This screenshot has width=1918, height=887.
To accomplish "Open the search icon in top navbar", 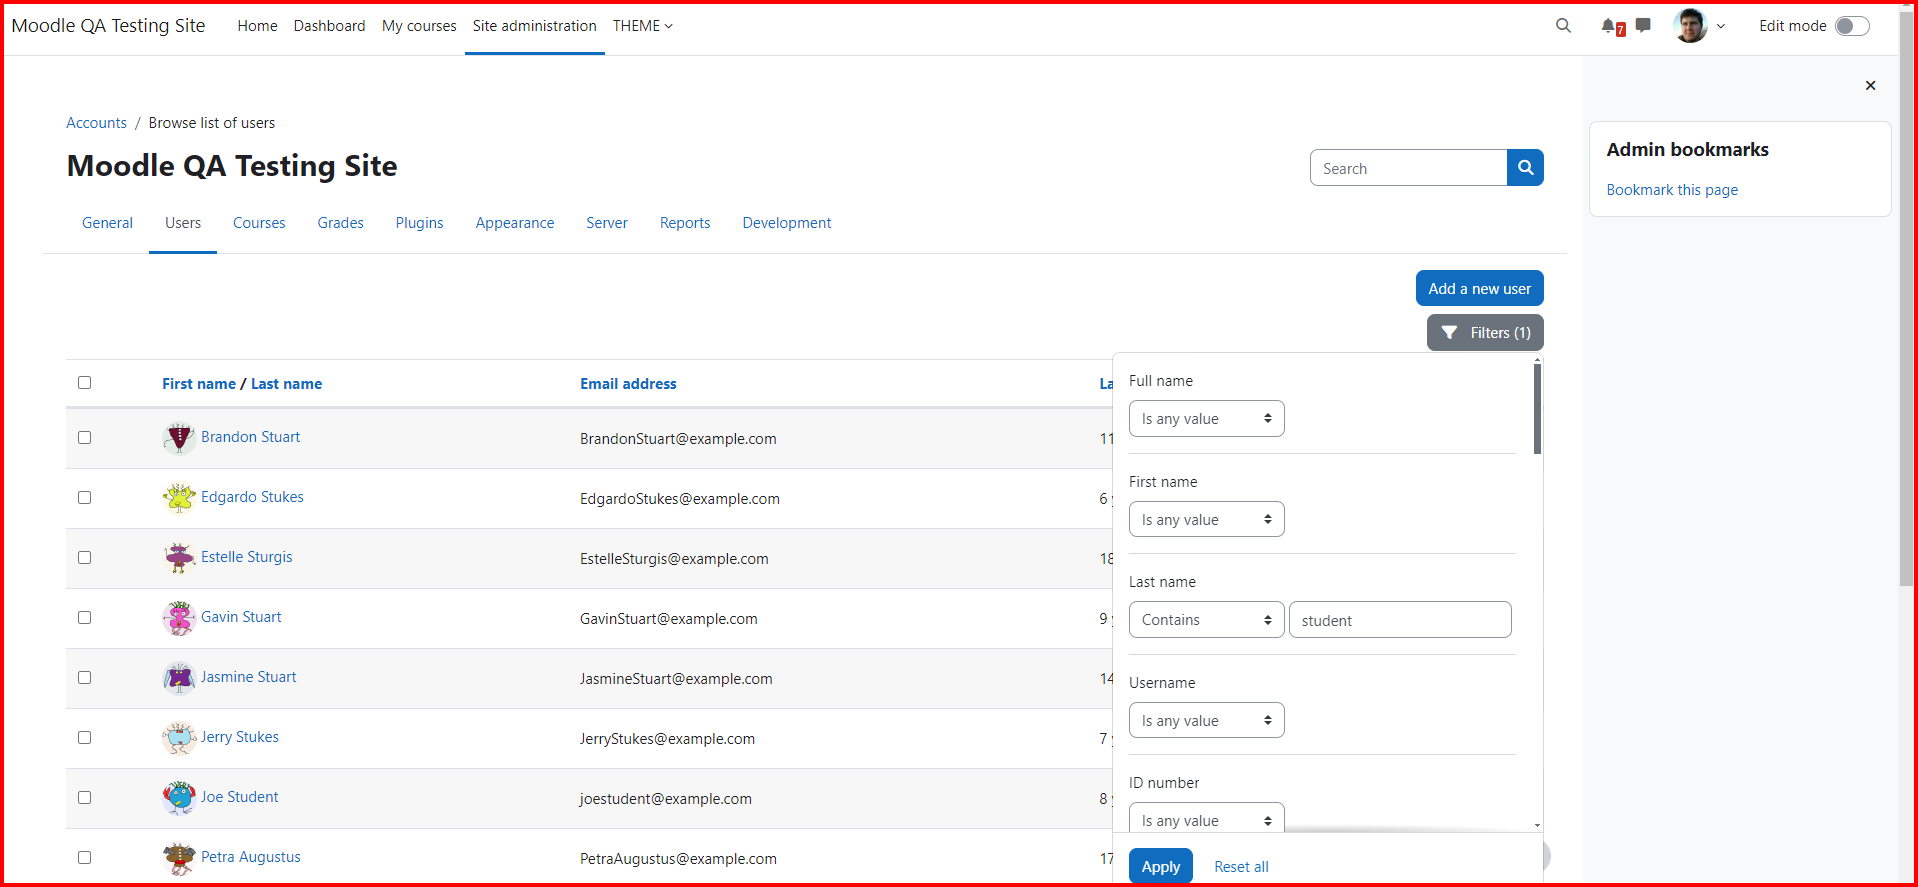I will coord(1563,26).
